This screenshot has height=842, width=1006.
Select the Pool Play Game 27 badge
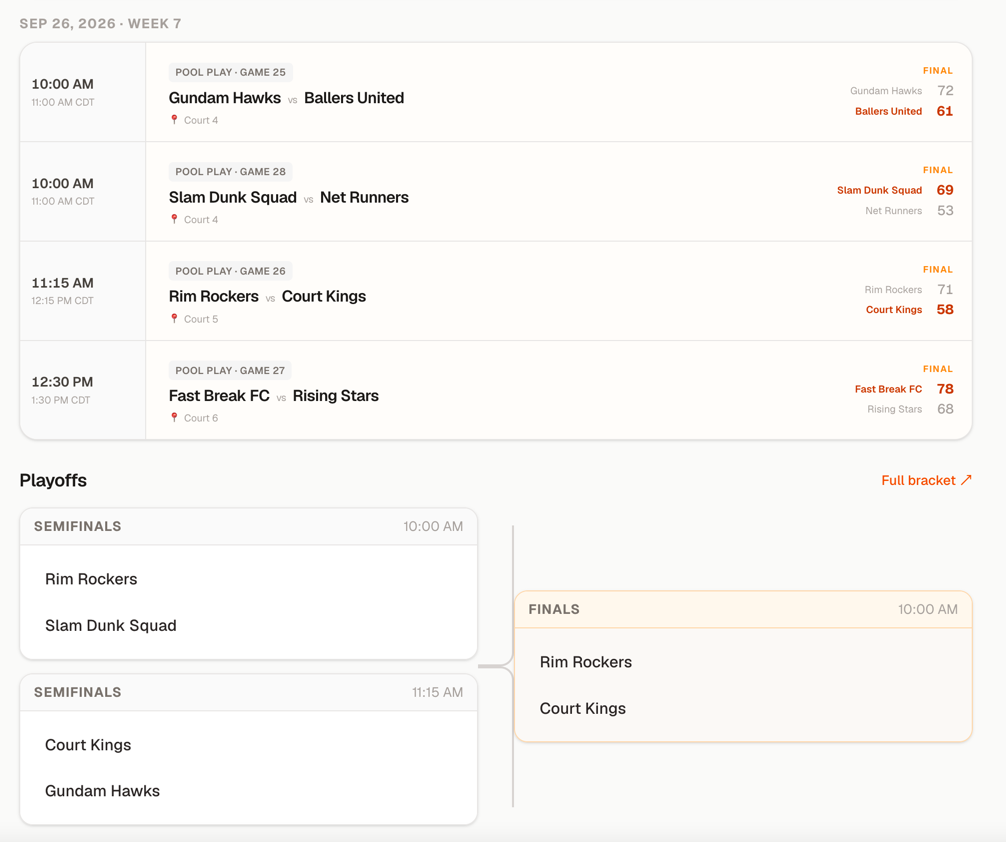pos(230,370)
